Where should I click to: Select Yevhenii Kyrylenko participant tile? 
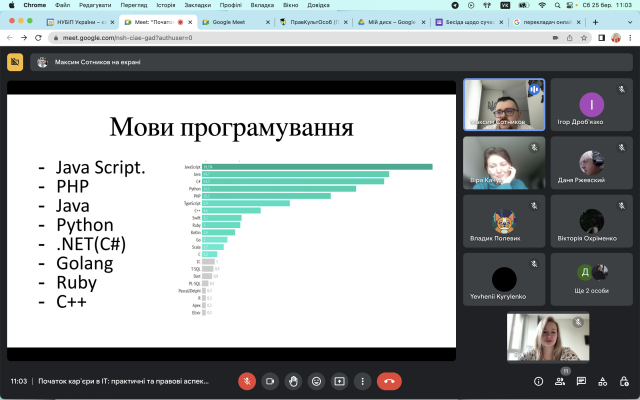tap(504, 279)
